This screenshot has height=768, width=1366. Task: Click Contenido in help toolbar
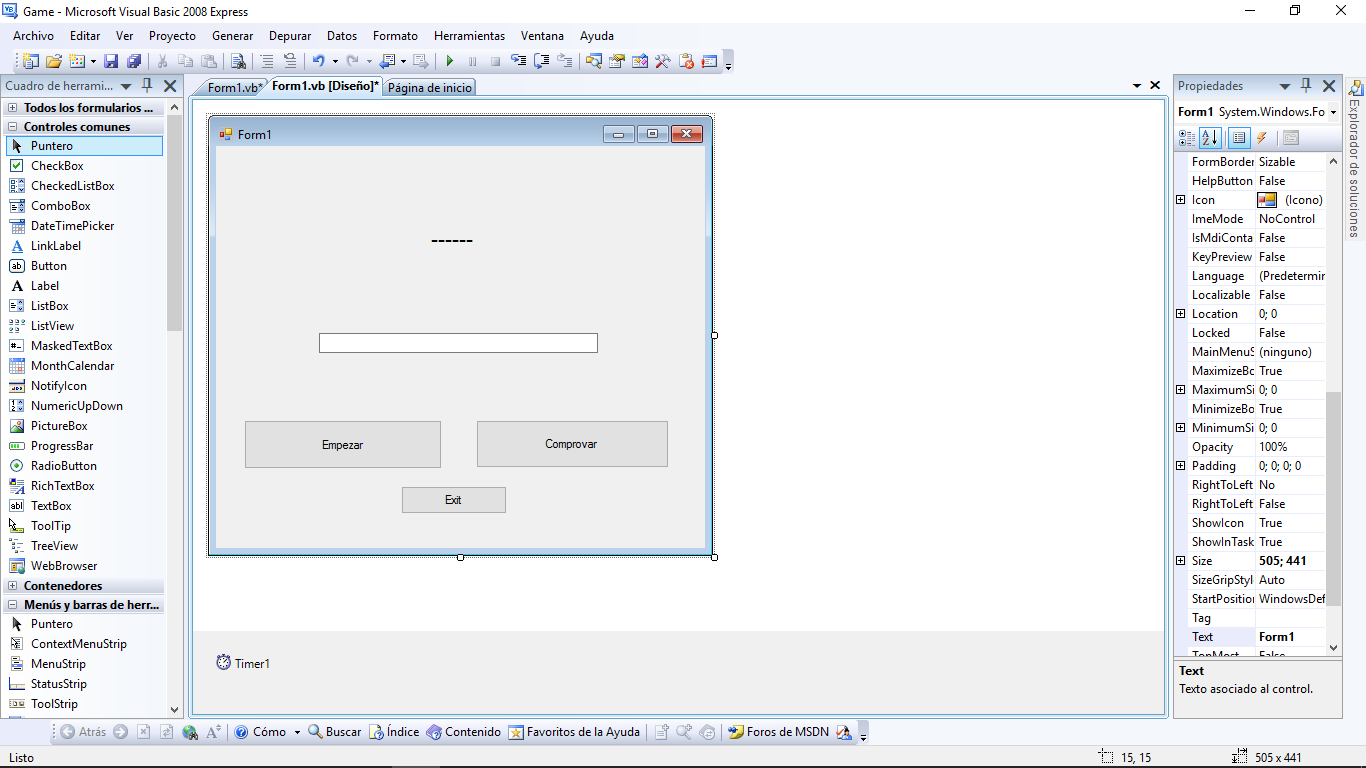(x=464, y=732)
